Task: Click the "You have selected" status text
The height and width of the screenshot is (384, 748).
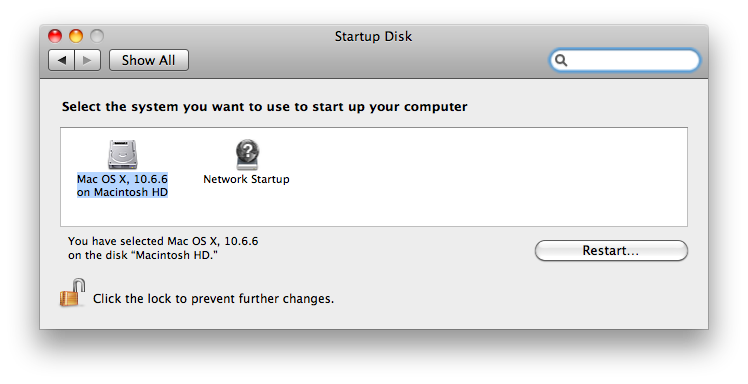Action: (163, 248)
